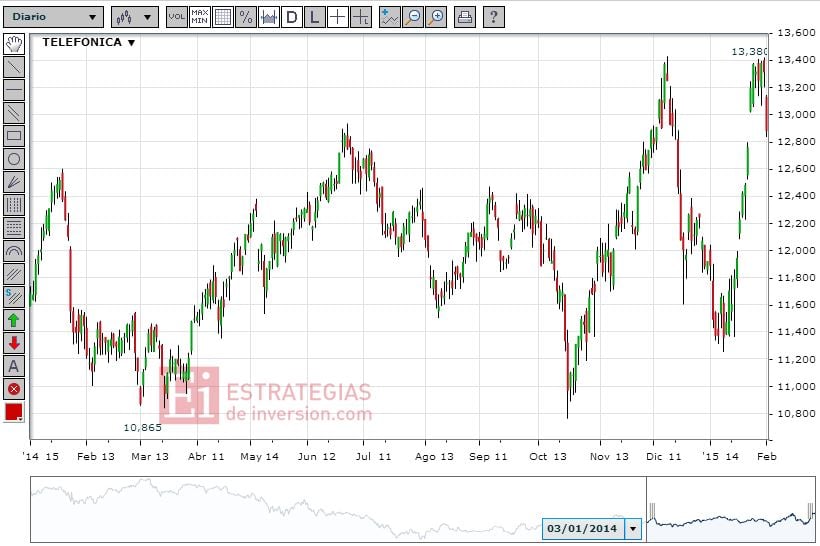Select the S speed lines tool
The width and height of the screenshot is (820, 546).
(x=14, y=297)
